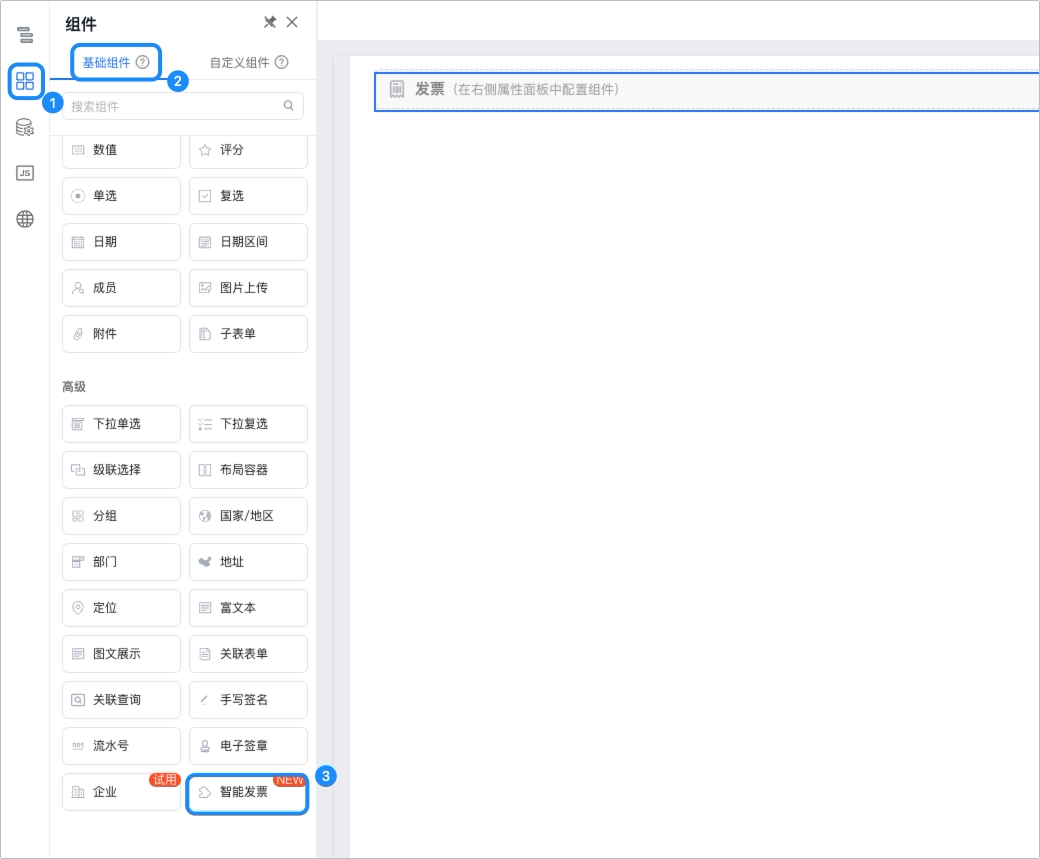Open the globe internationalization icon
This screenshot has width=1040, height=859.
click(x=25, y=219)
